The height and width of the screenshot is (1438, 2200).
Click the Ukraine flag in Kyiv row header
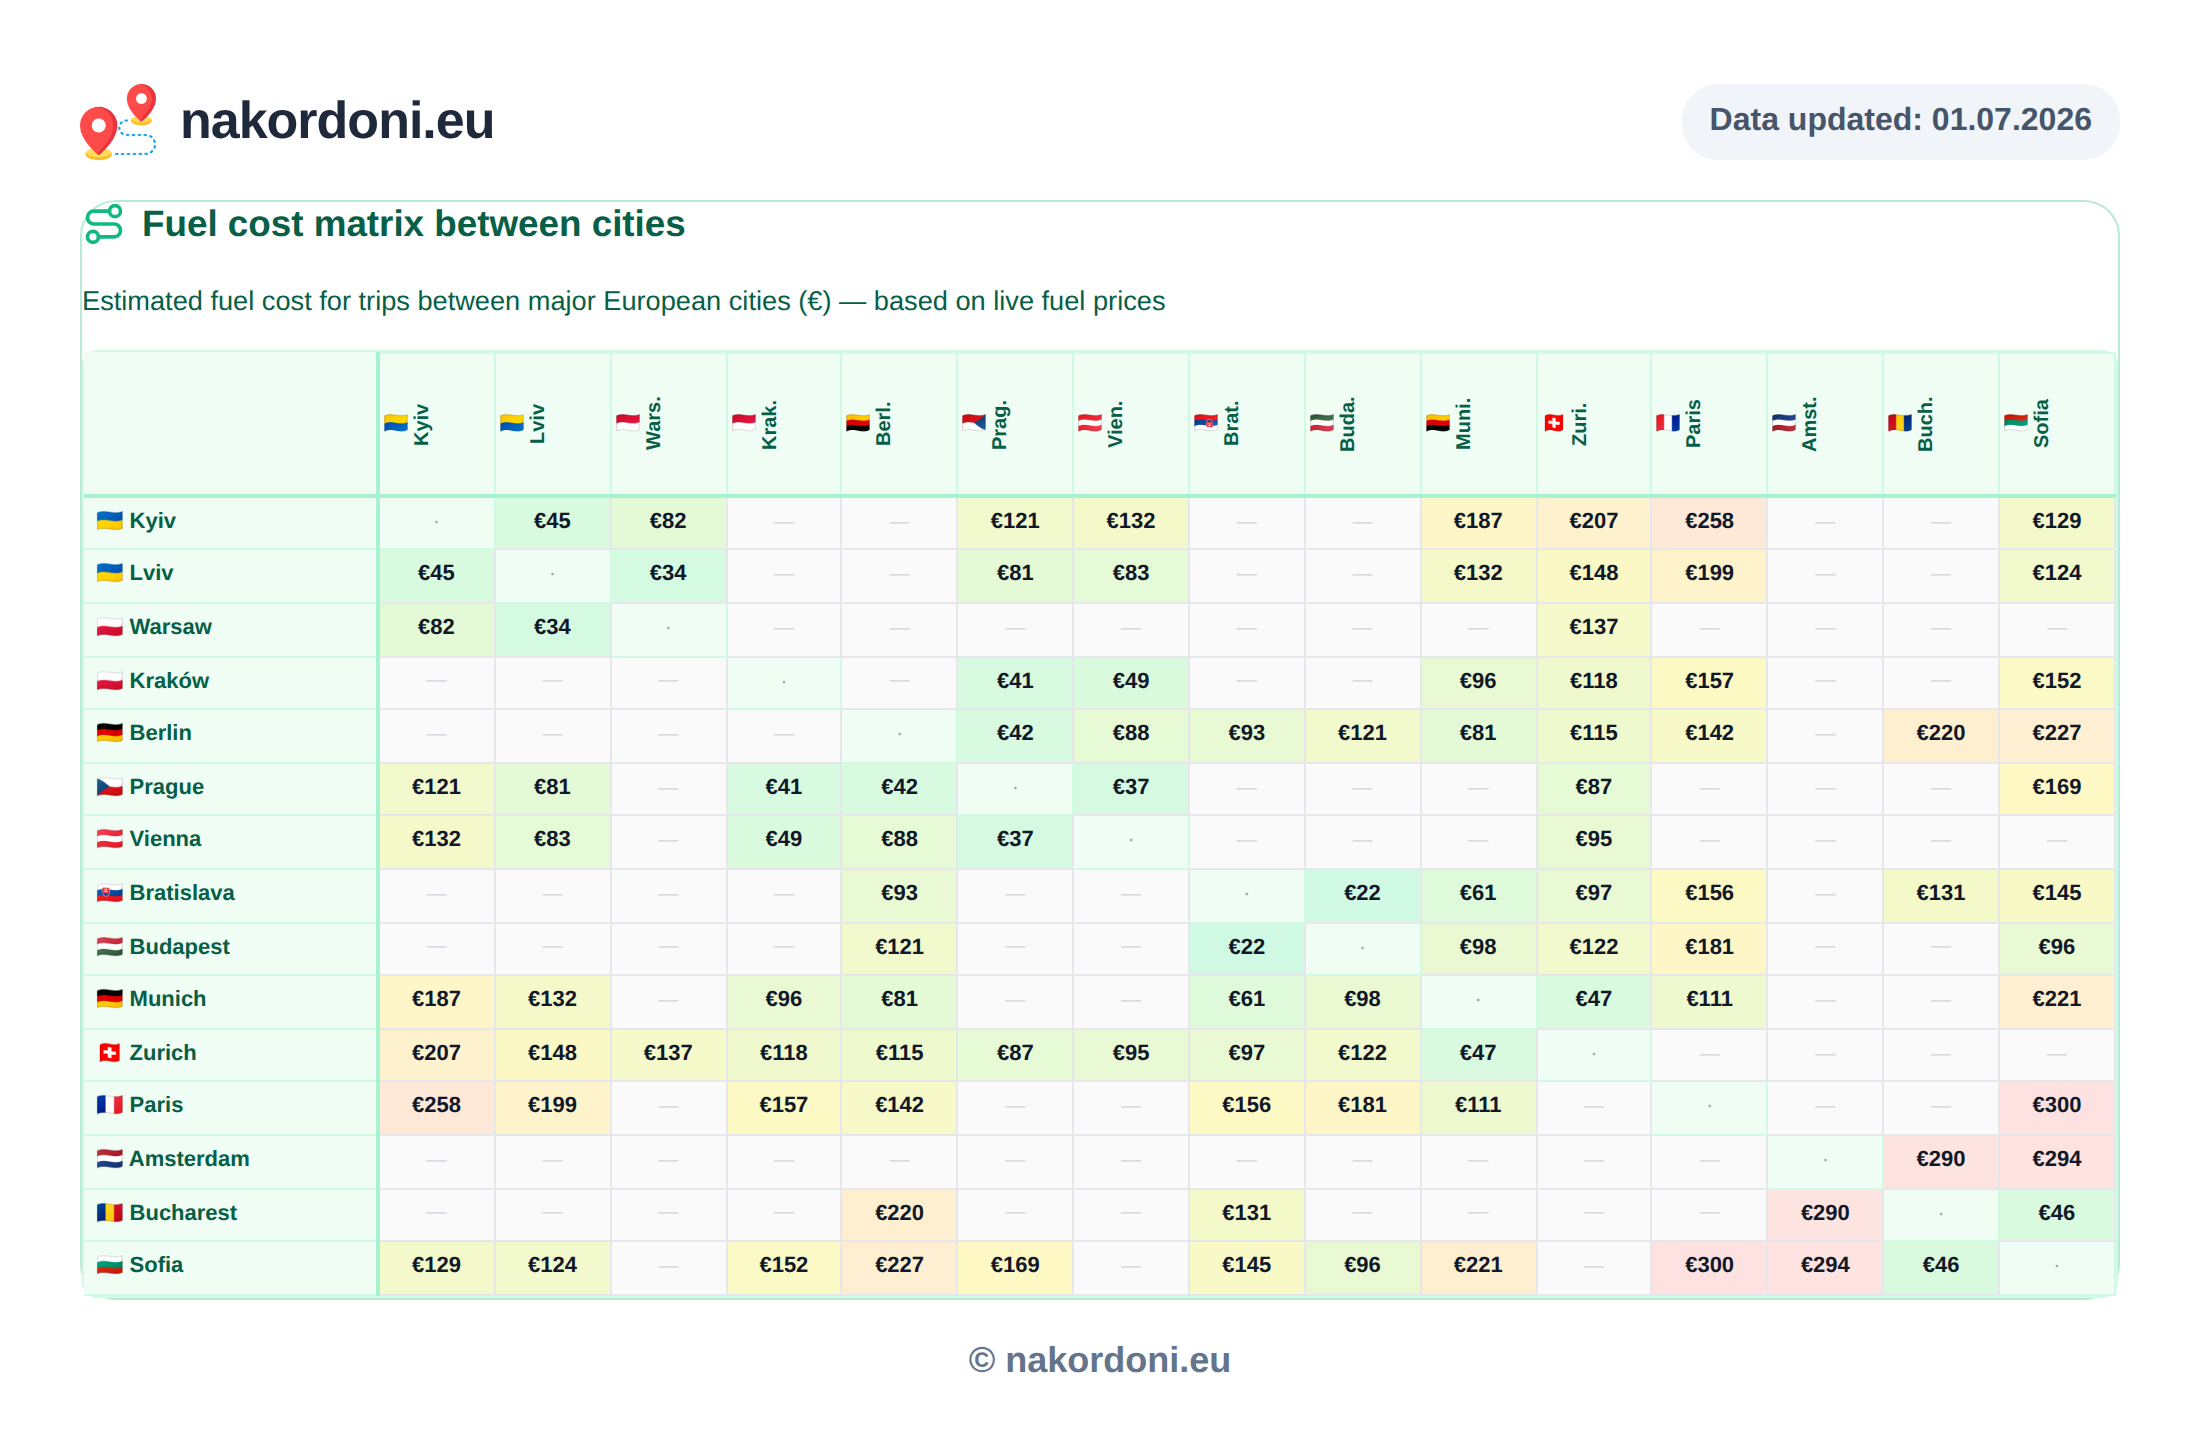point(109,520)
